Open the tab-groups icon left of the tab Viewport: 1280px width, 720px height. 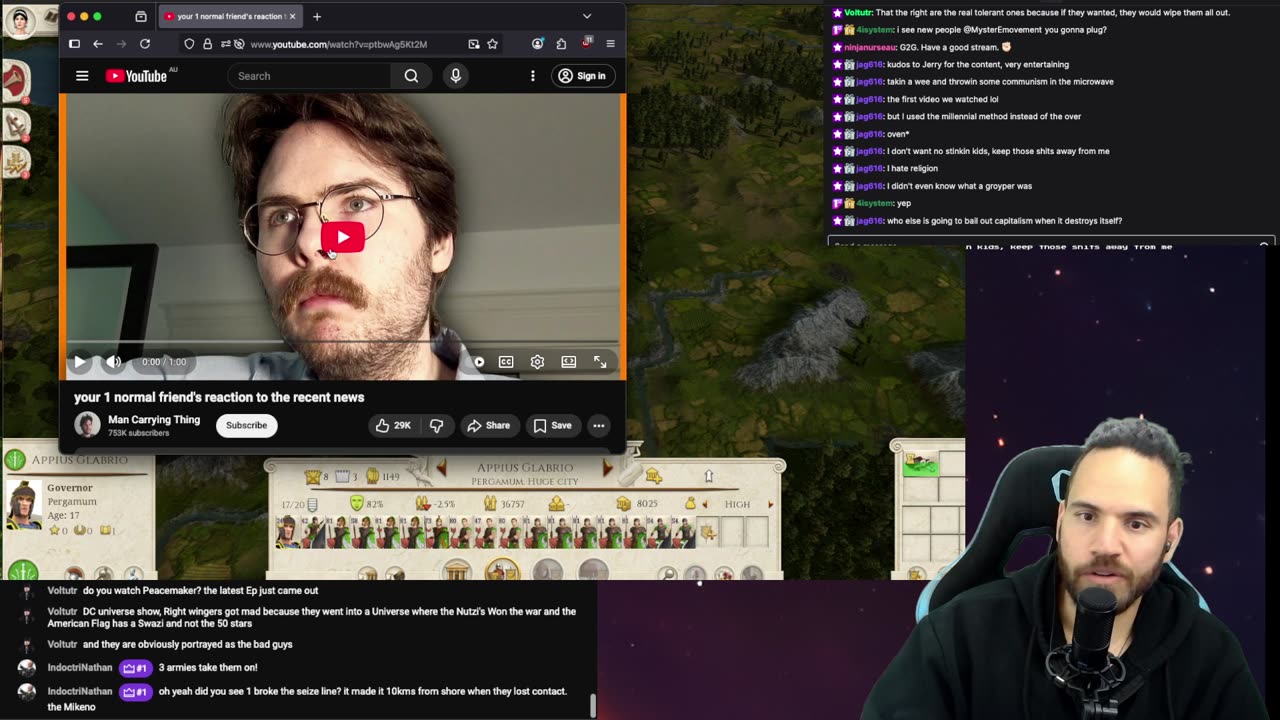(x=141, y=16)
